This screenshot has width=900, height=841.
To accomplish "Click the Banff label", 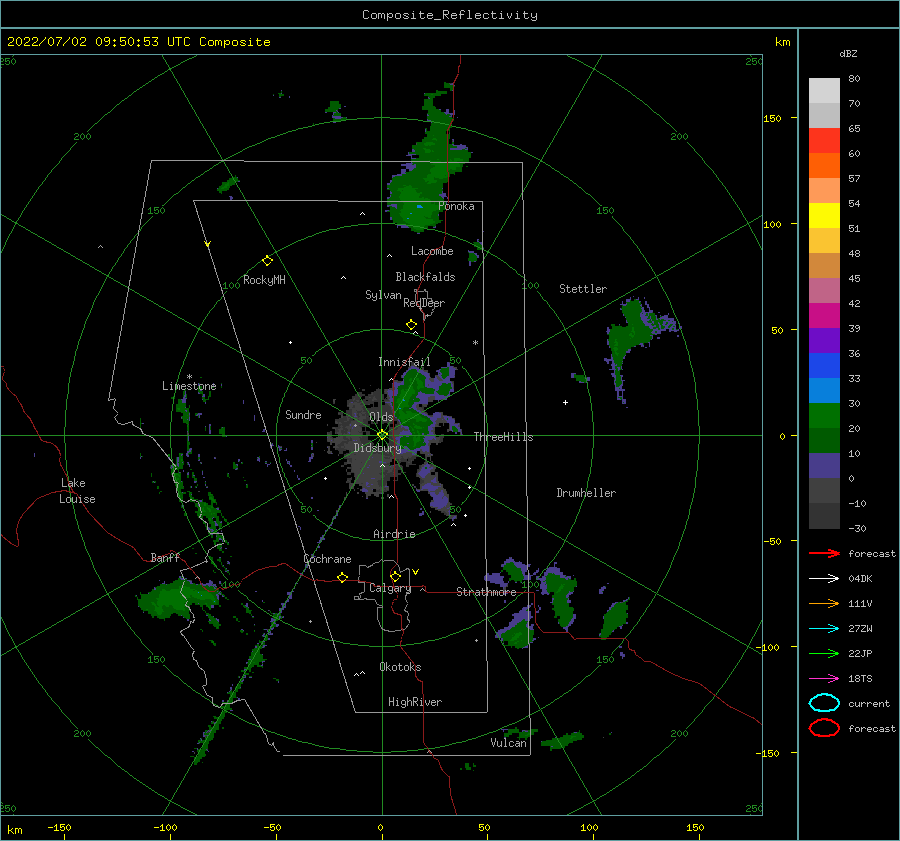I will click(165, 557).
